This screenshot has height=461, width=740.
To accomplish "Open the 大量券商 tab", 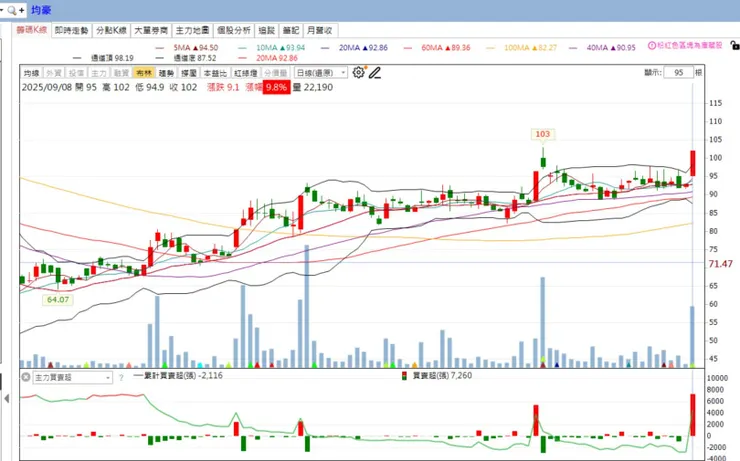I will tap(151, 30).
